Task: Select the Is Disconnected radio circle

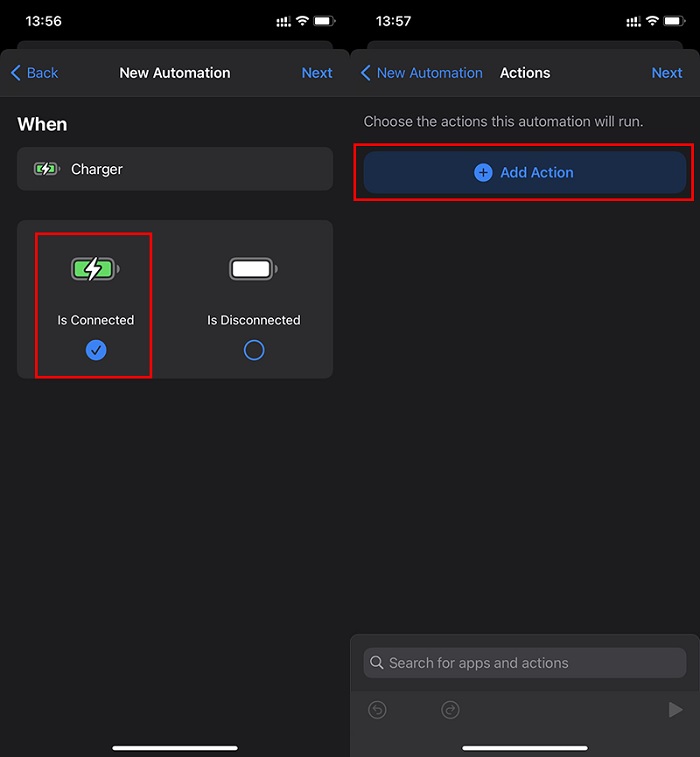Action: pos(254,350)
